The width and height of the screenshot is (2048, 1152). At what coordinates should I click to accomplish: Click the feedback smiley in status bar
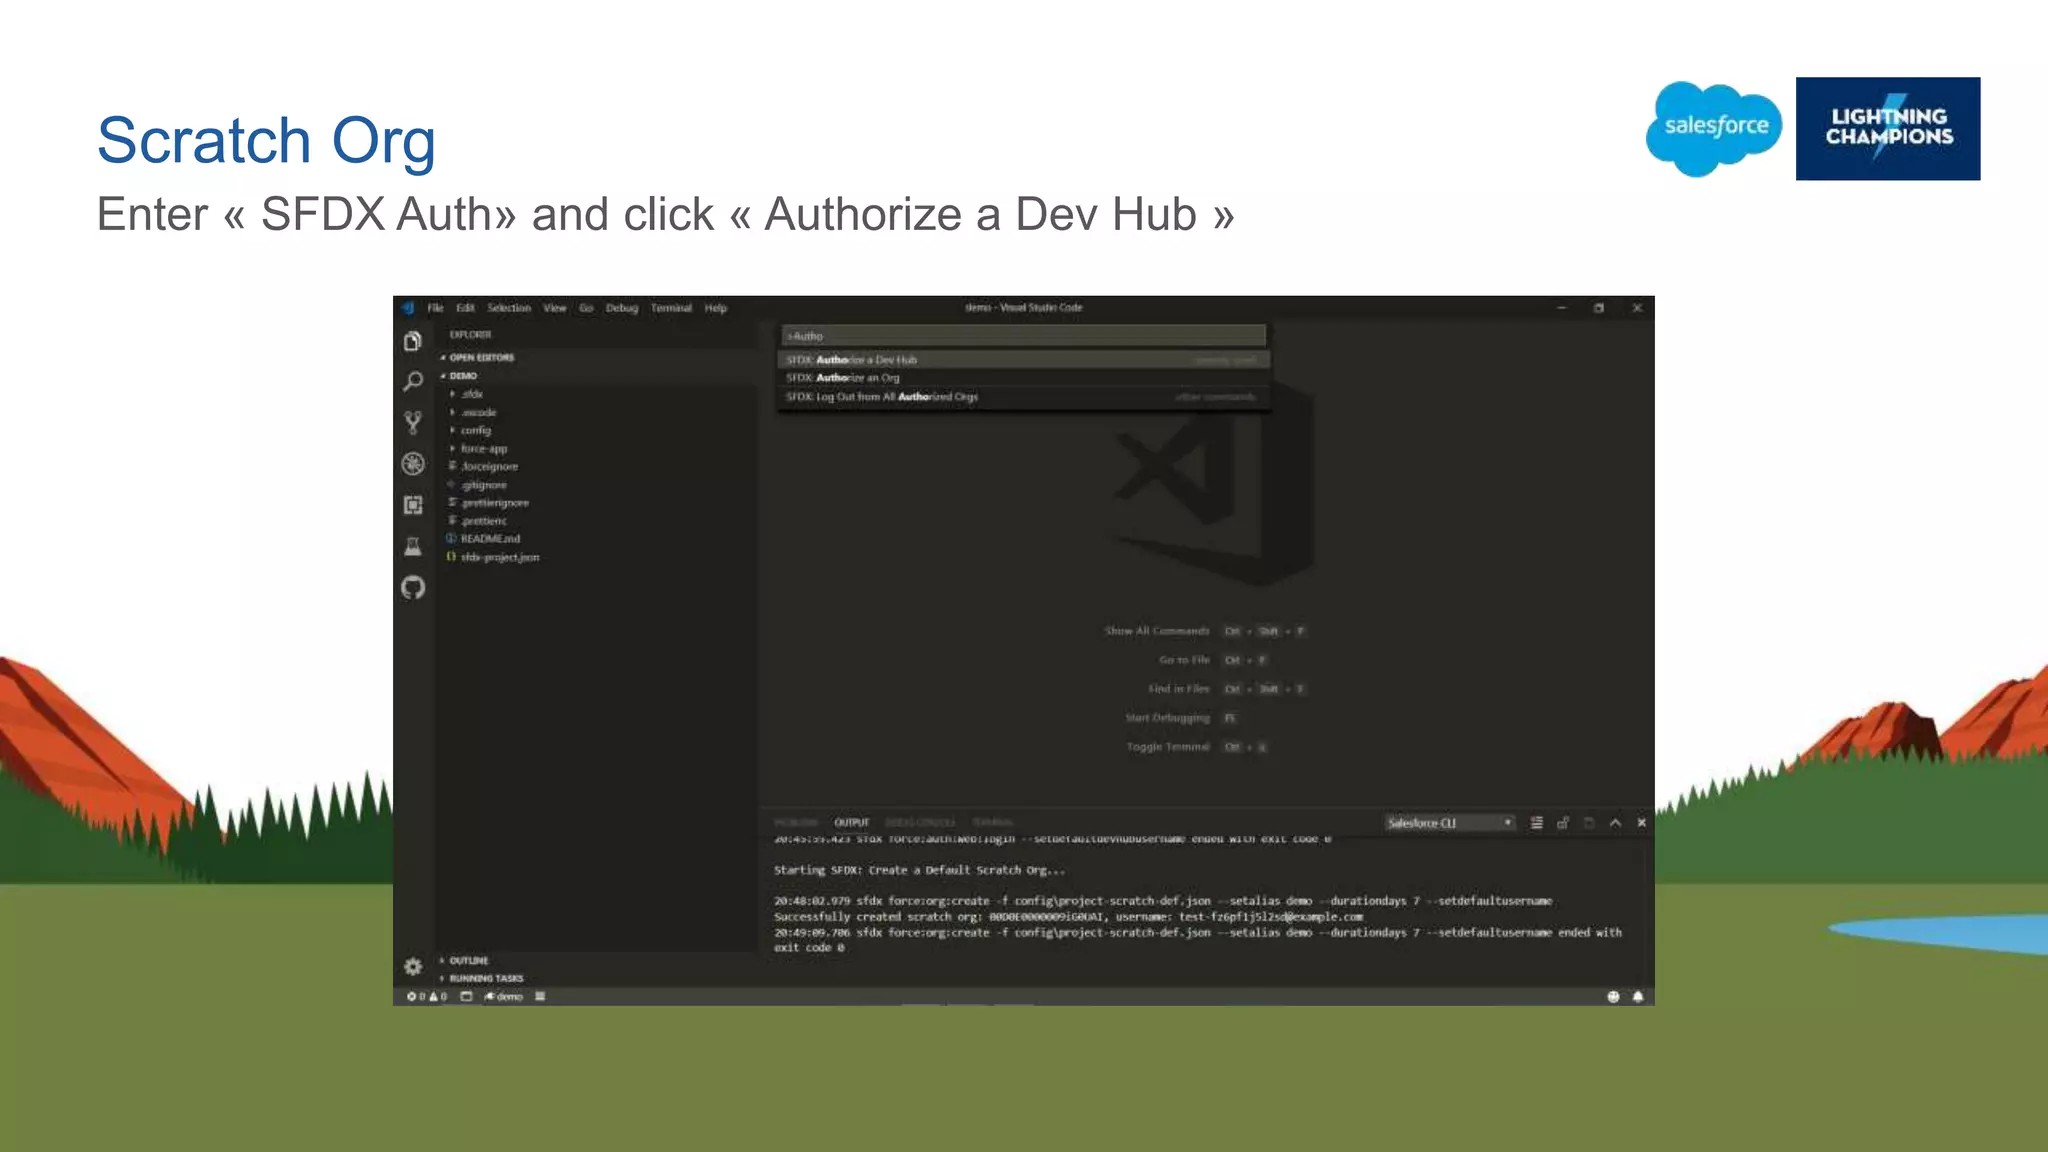point(1613,997)
